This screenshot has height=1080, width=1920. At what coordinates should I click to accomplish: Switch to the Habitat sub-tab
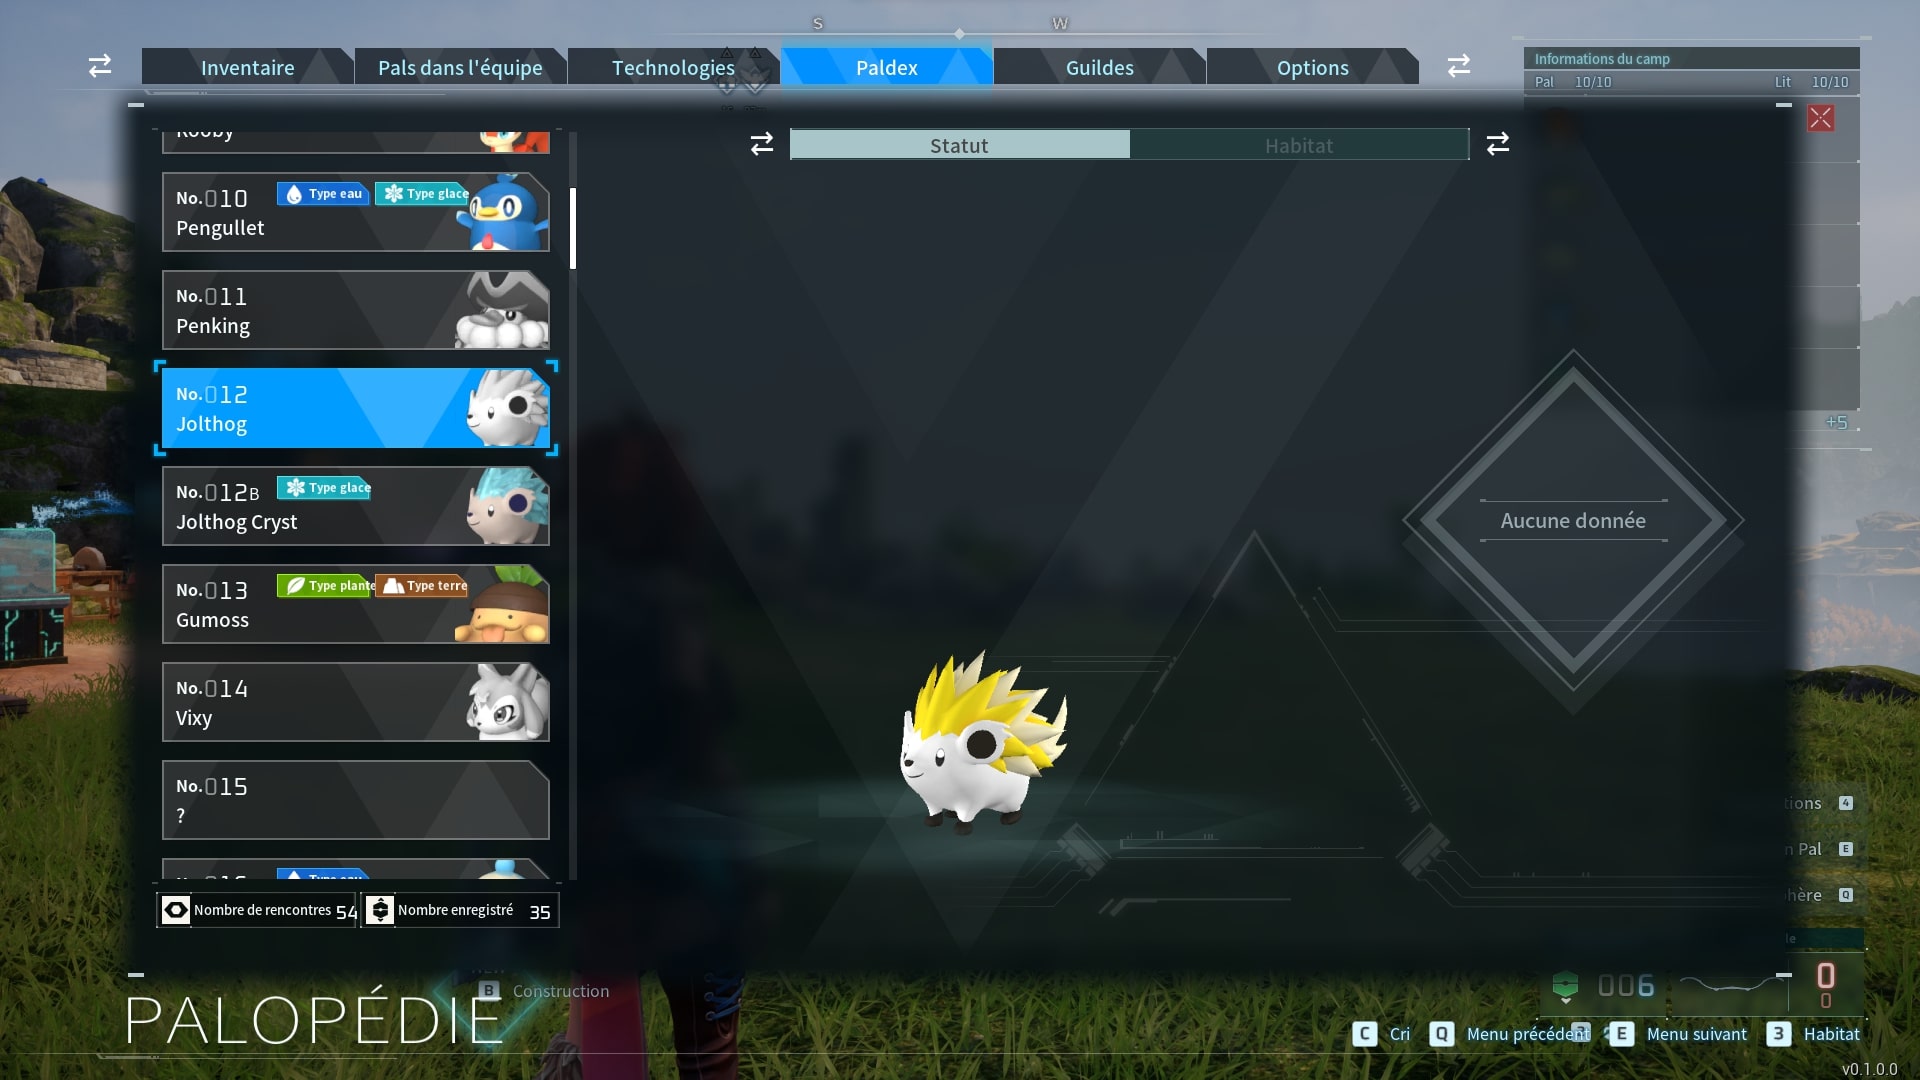click(x=1299, y=145)
